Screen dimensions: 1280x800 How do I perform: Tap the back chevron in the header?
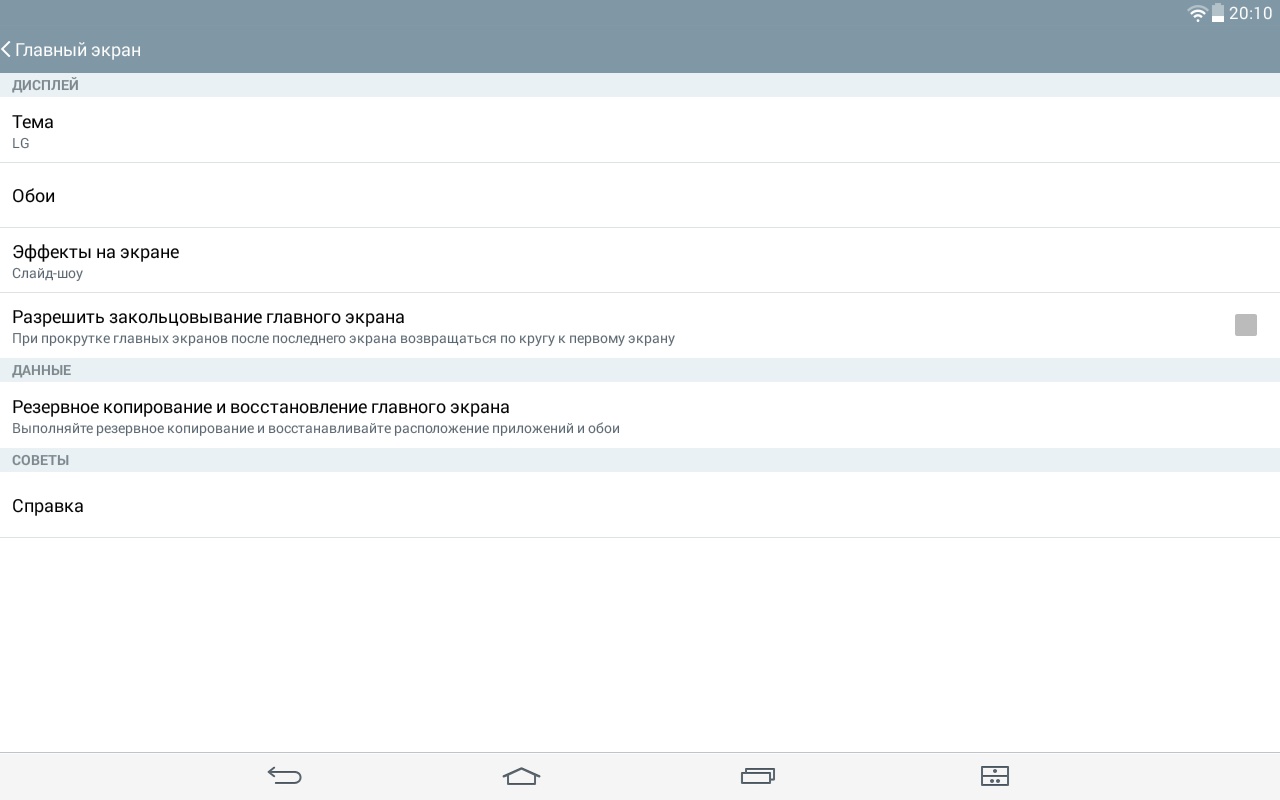tap(7, 49)
